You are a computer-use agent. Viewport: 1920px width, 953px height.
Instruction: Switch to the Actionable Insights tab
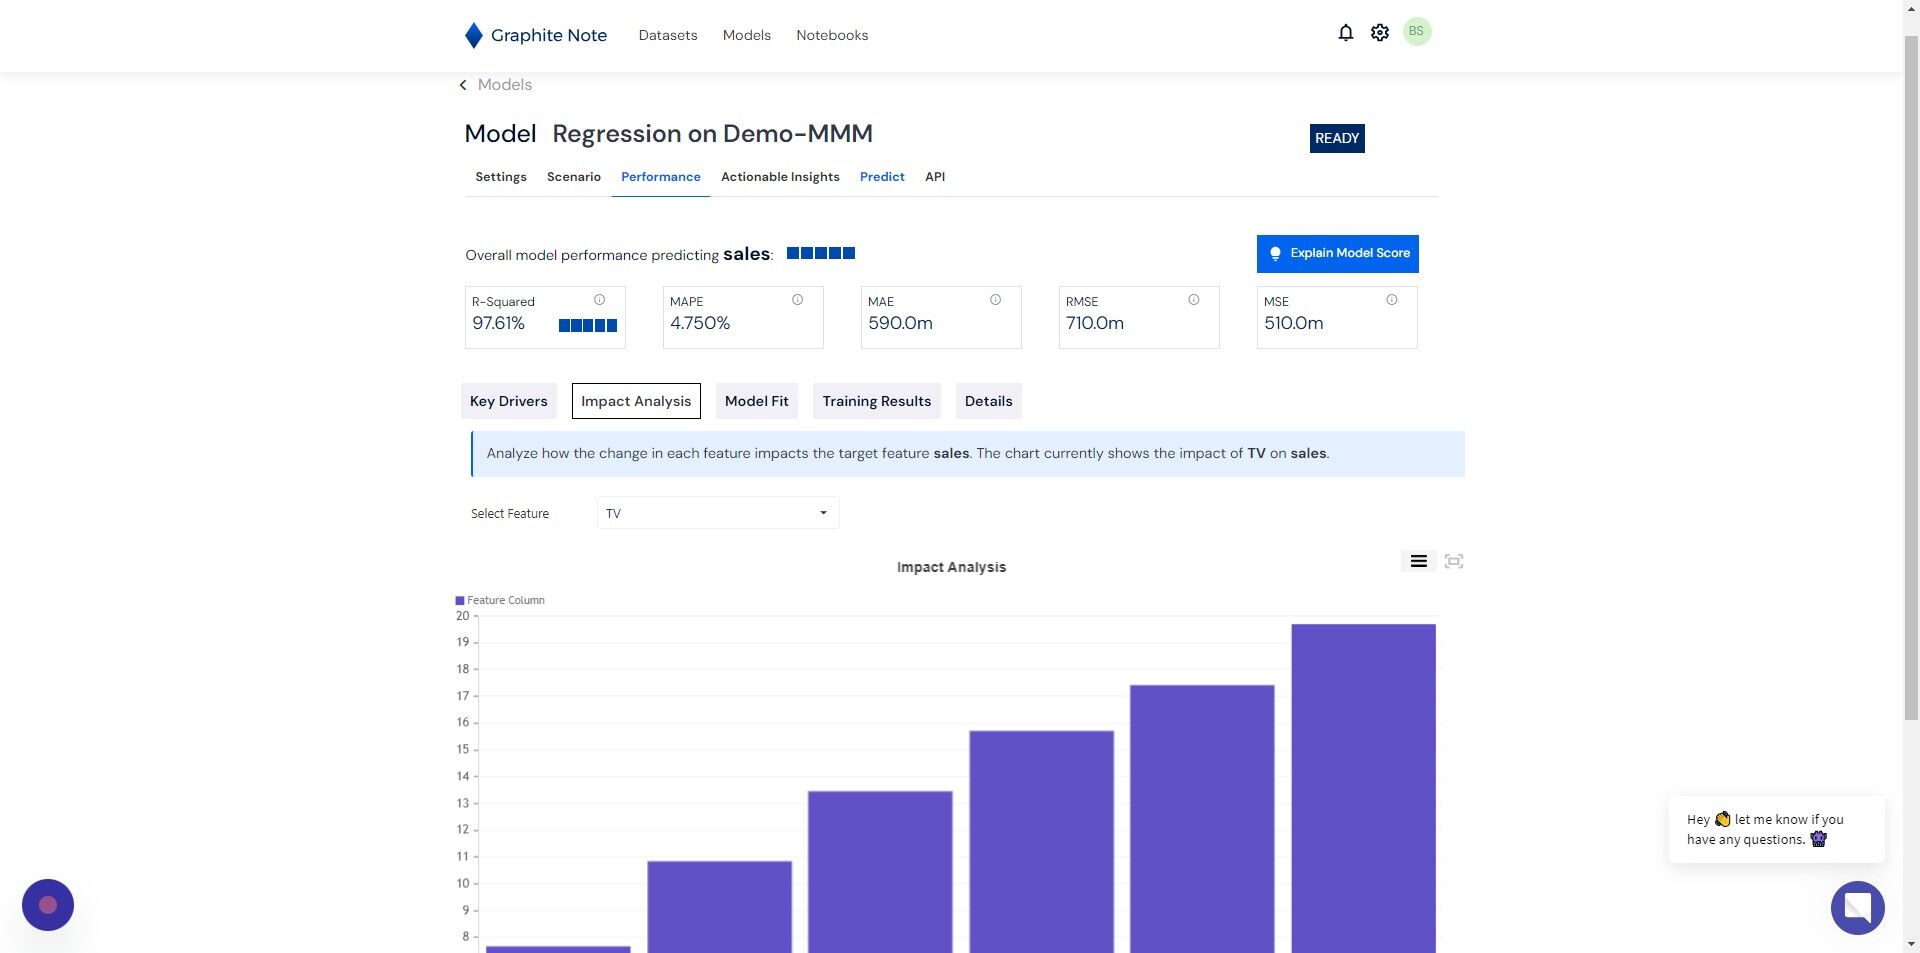(x=780, y=177)
